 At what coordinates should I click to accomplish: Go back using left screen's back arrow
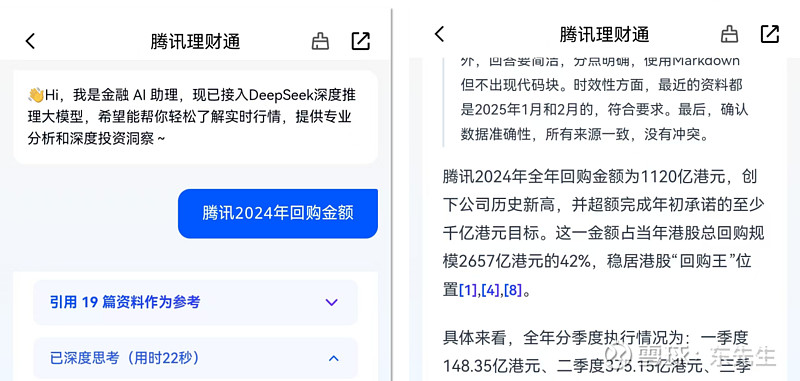31,41
